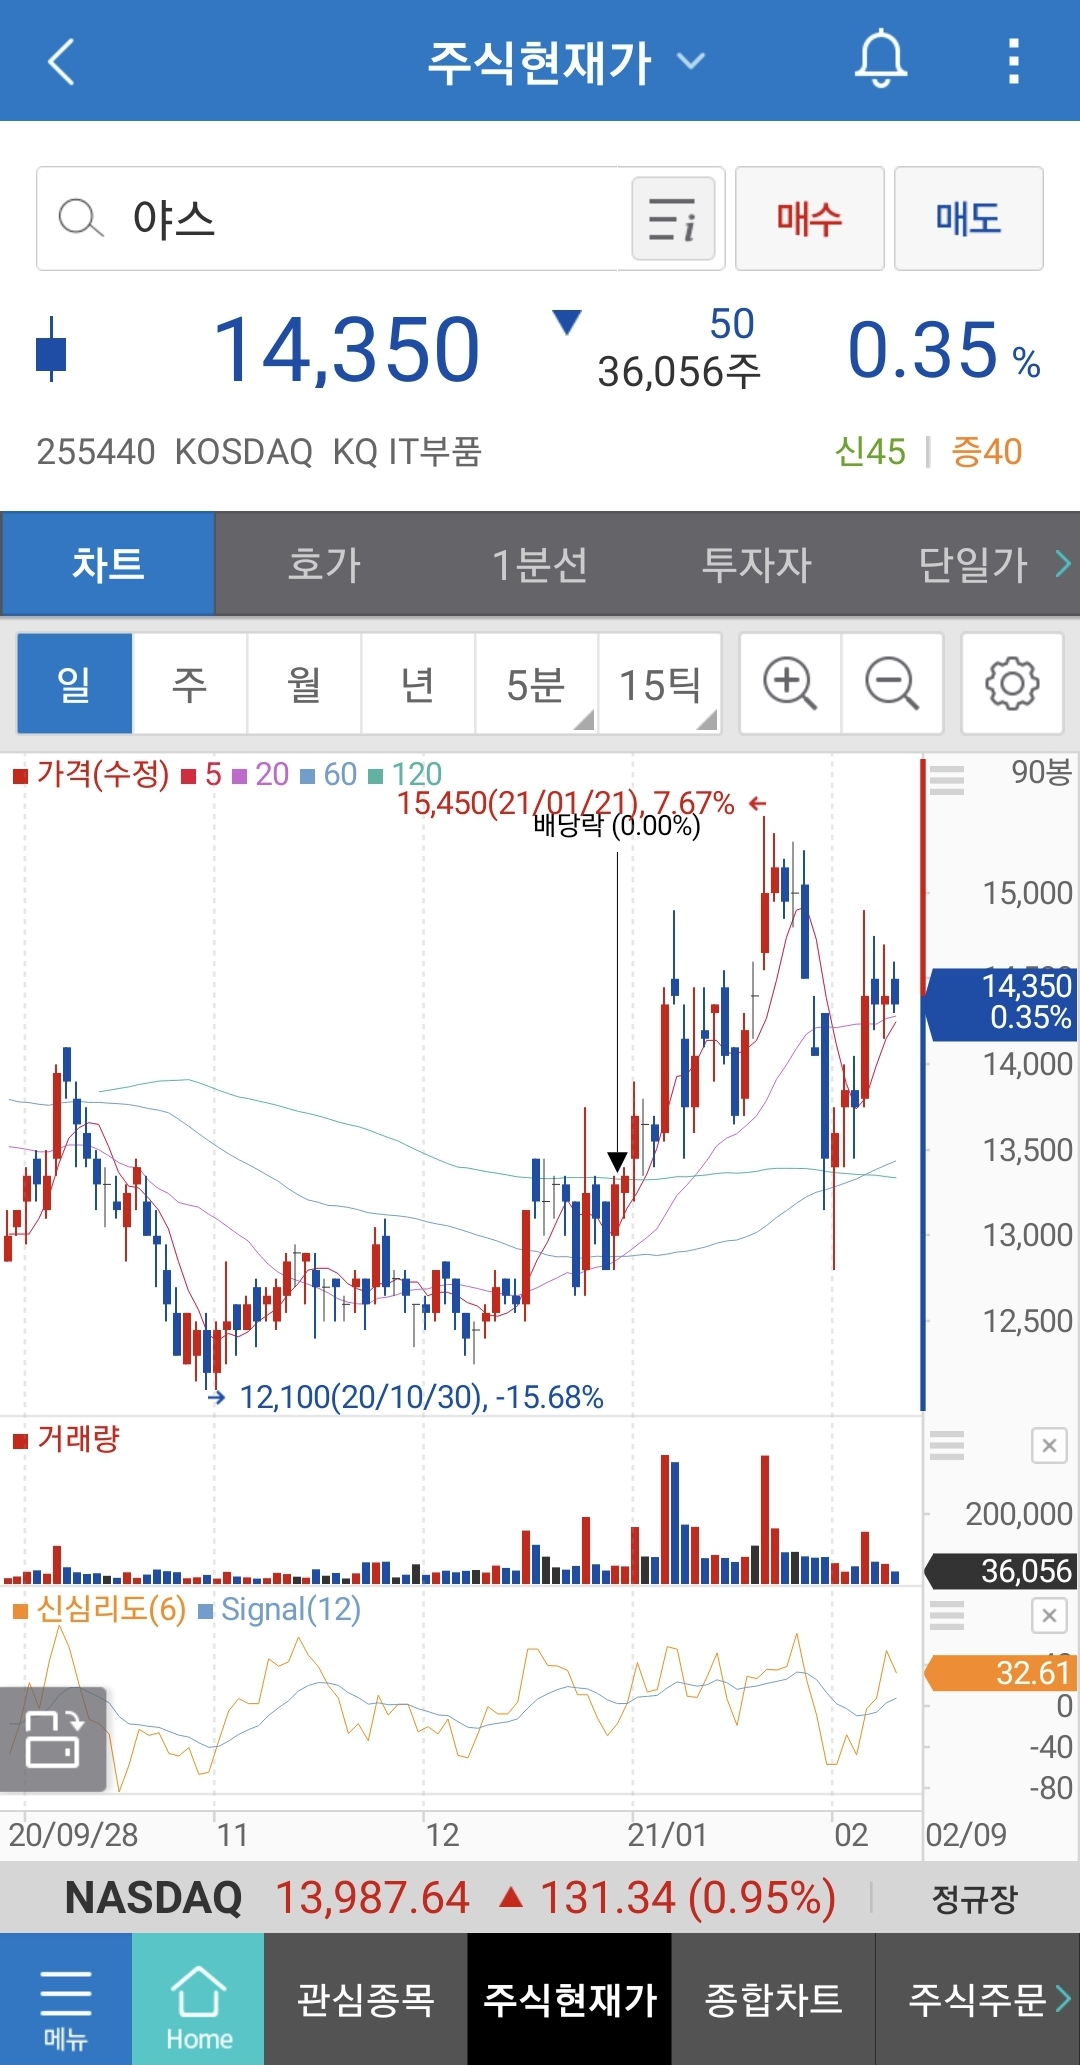Zoom in on the chart

790,684
